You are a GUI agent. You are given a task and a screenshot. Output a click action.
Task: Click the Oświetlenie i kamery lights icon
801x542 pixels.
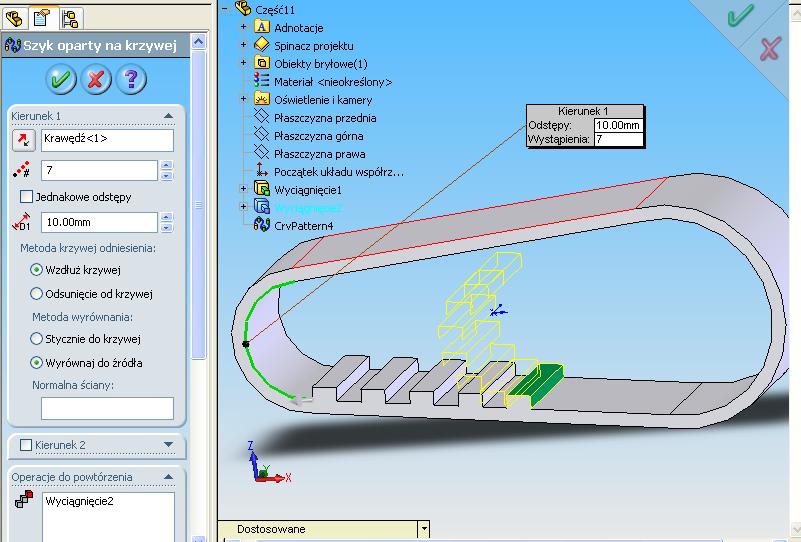(262, 98)
